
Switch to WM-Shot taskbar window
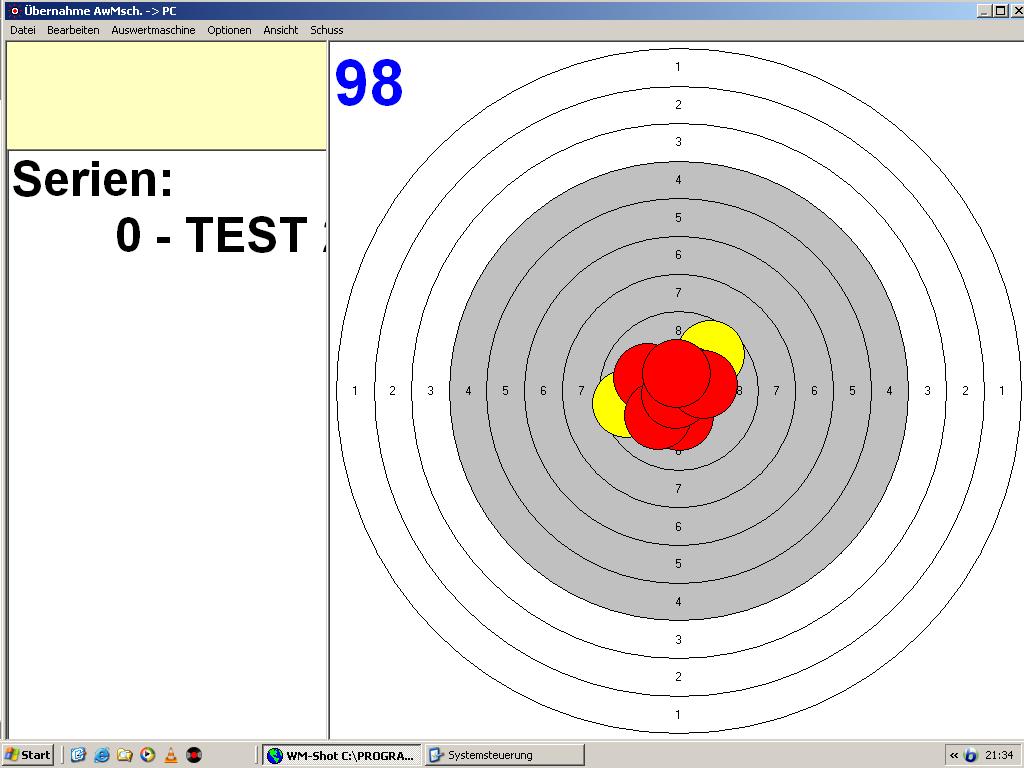tap(340, 755)
